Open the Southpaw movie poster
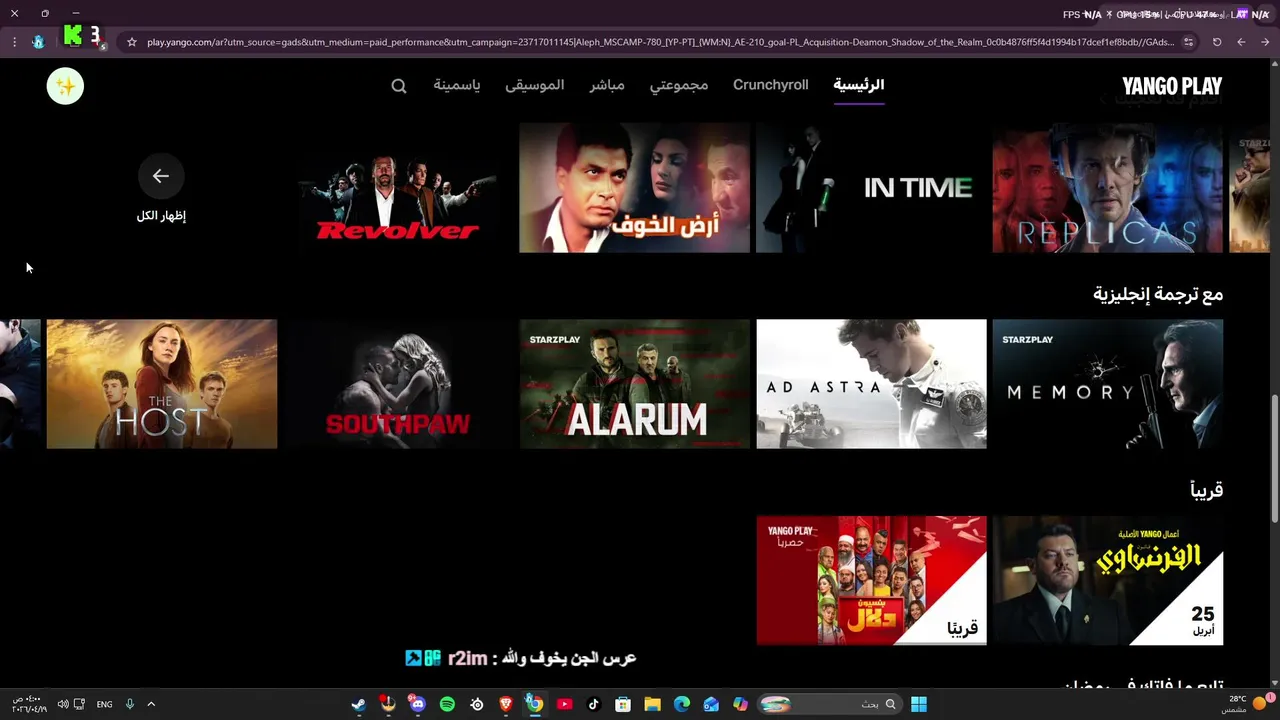Viewport: 1280px width, 720px height. [398, 384]
